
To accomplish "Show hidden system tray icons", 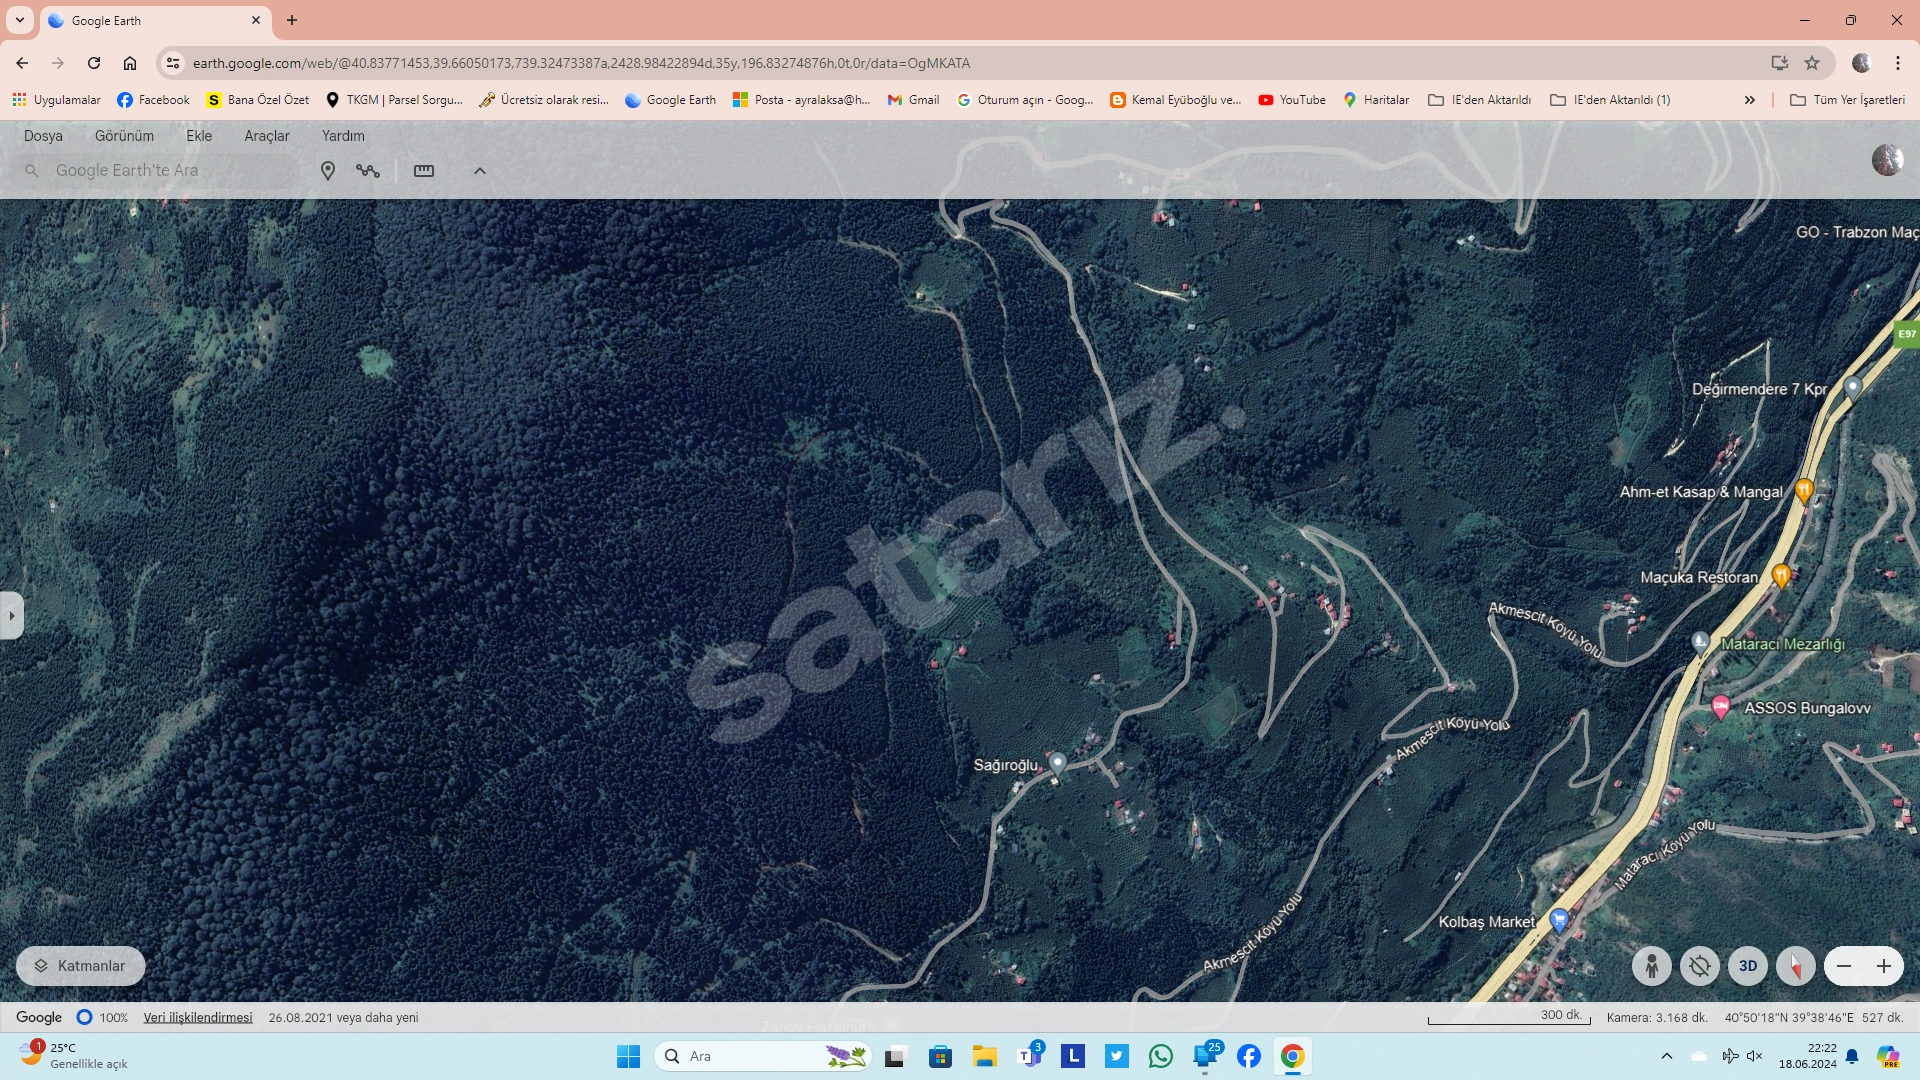I will coord(1666,1056).
